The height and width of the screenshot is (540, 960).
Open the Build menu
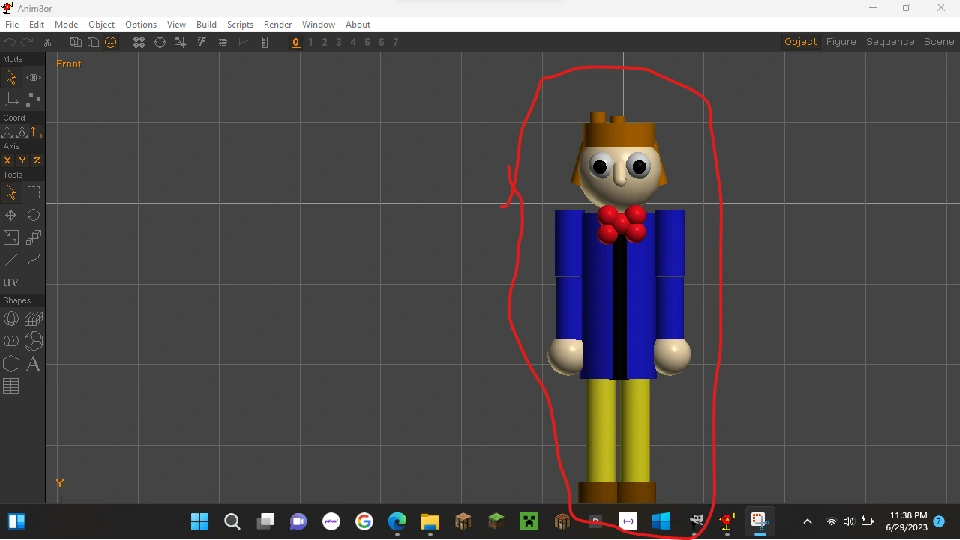pyautogui.click(x=206, y=24)
